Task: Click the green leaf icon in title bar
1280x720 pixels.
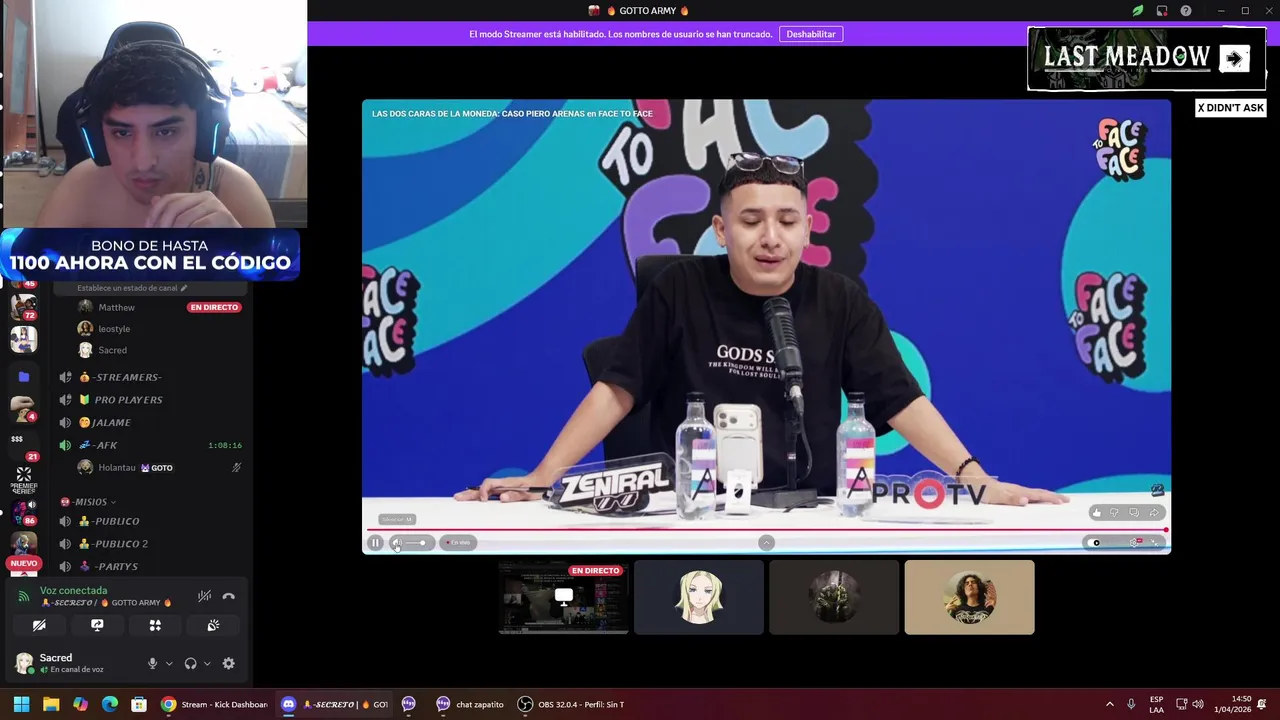Action: point(1138,11)
